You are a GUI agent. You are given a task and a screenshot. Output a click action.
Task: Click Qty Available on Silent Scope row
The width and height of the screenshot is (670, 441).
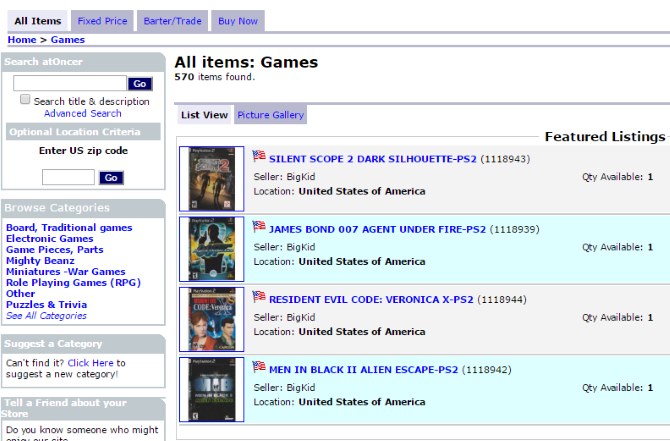617,177
